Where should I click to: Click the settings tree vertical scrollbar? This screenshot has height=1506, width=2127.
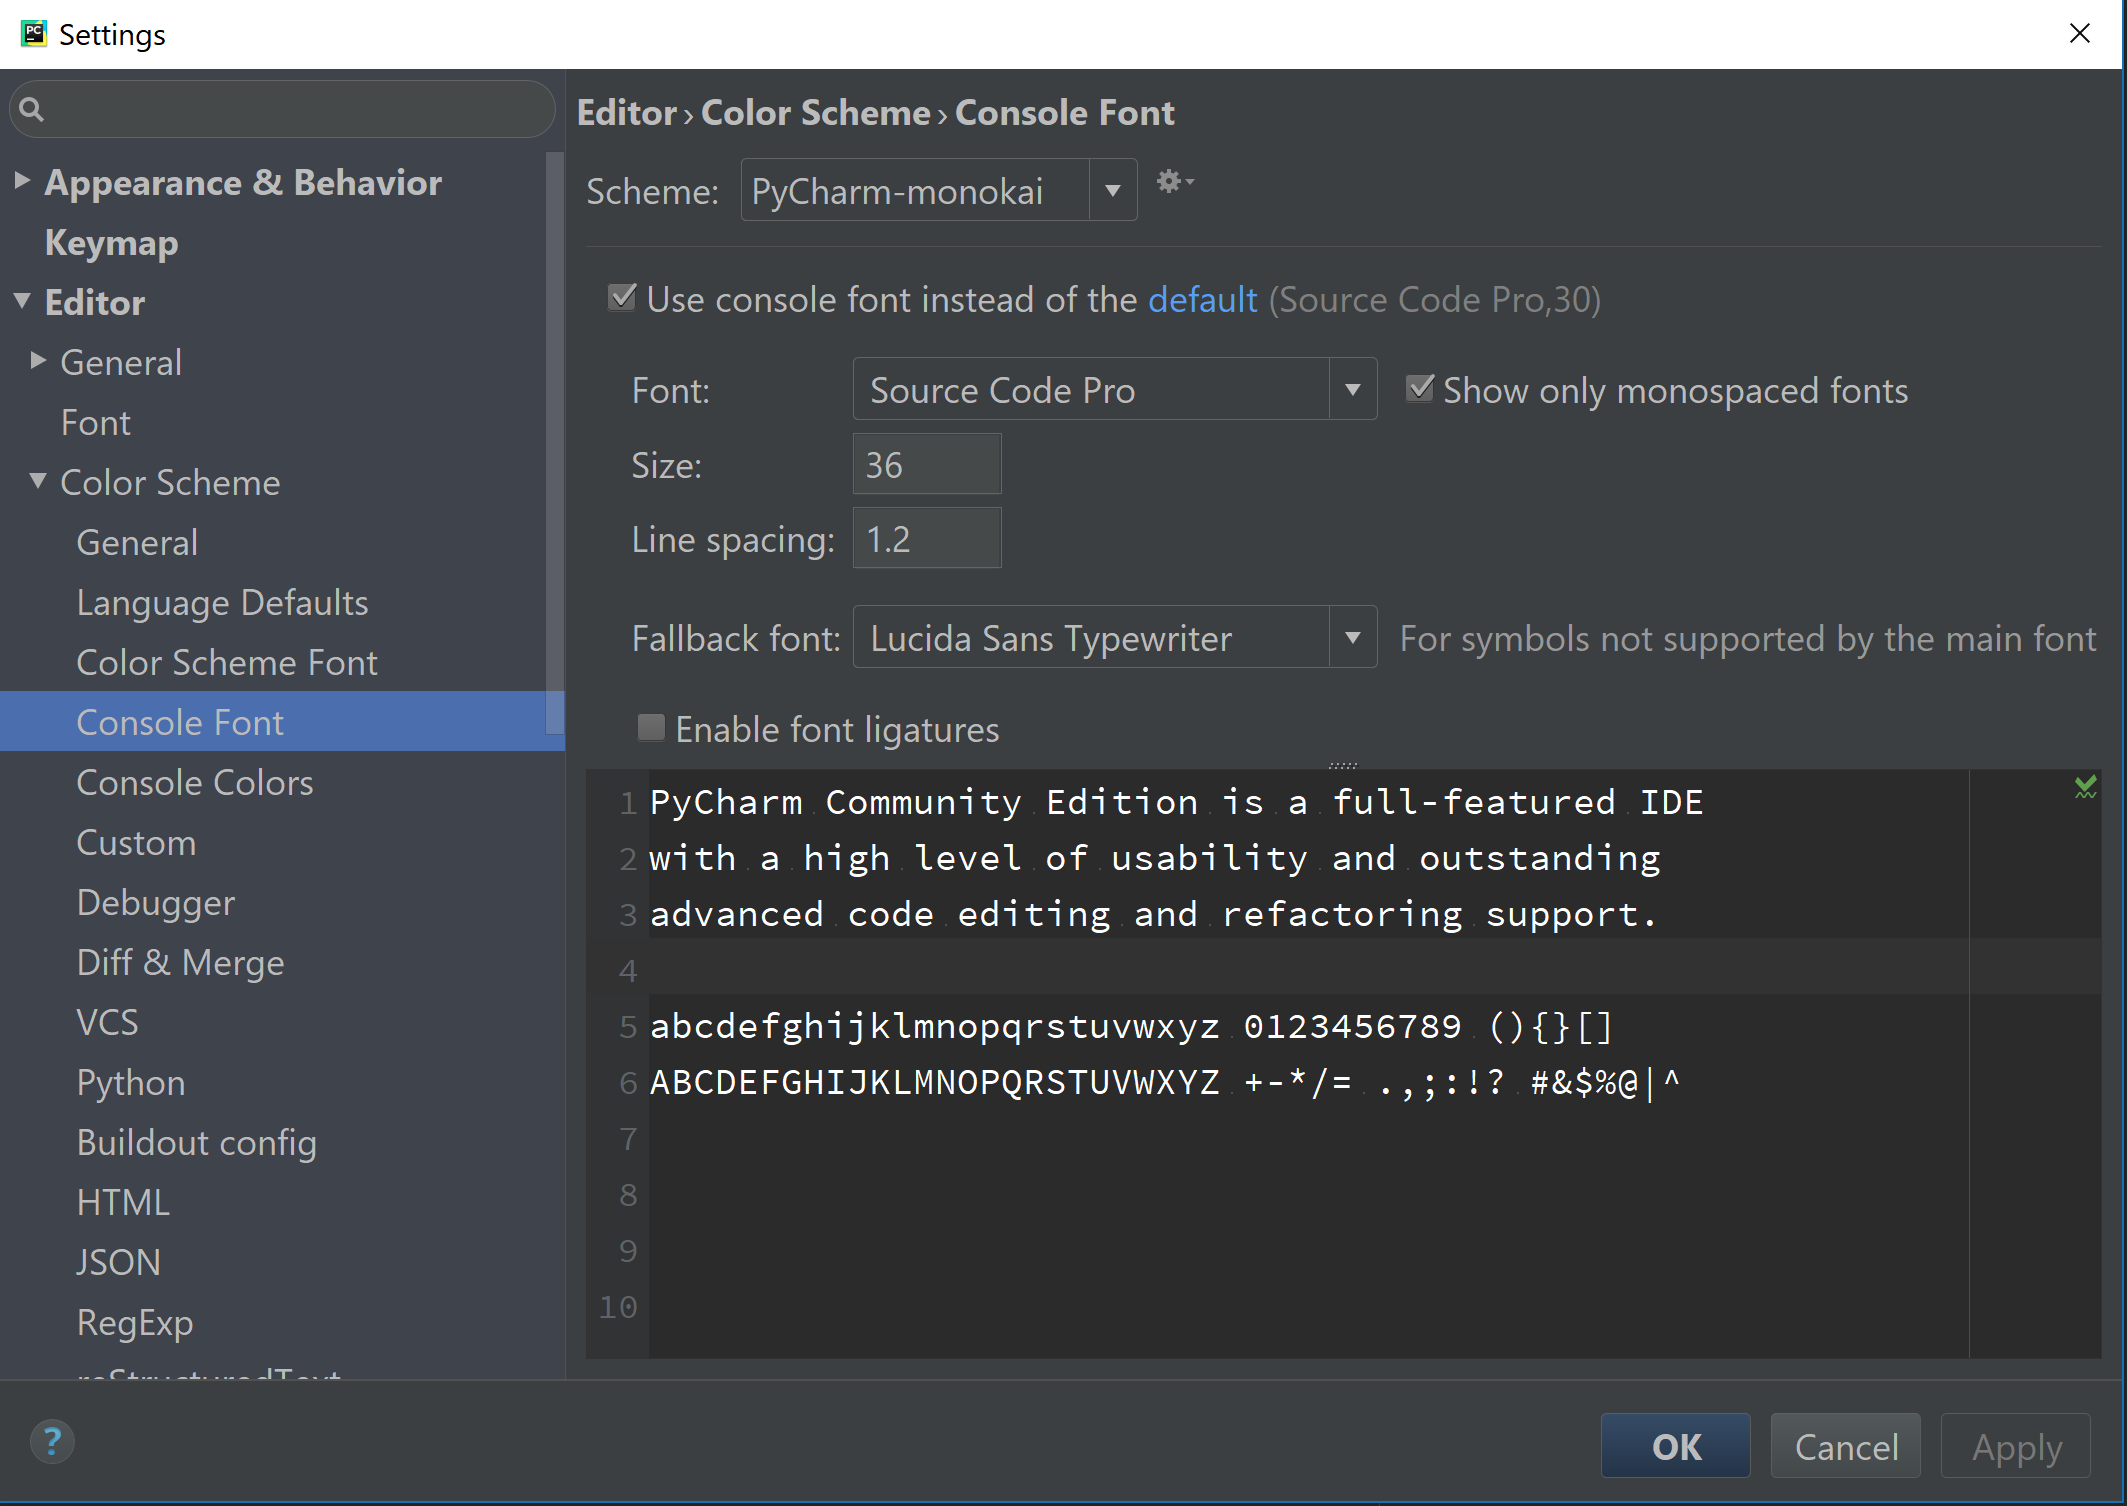click(x=555, y=445)
